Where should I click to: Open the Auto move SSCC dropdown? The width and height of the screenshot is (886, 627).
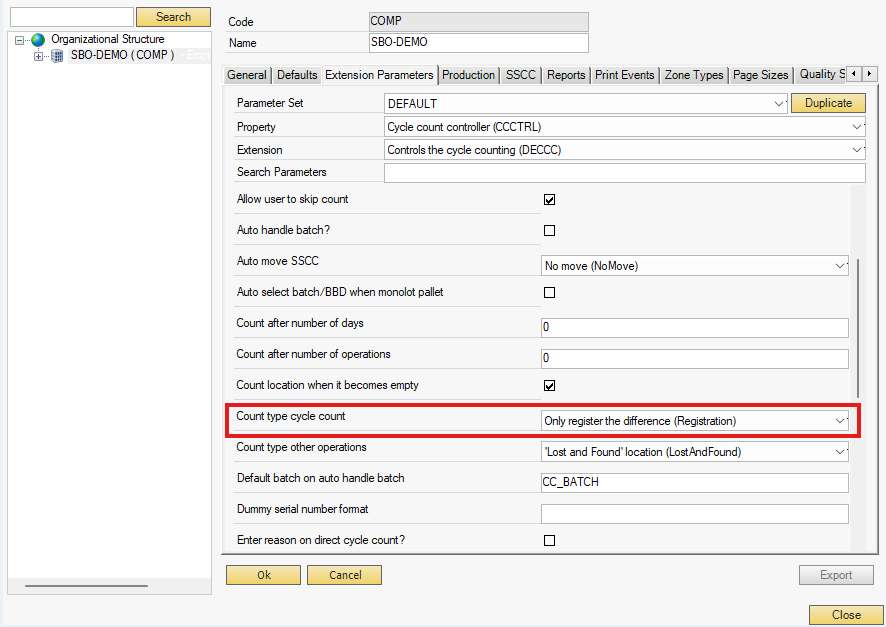(839, 266)
